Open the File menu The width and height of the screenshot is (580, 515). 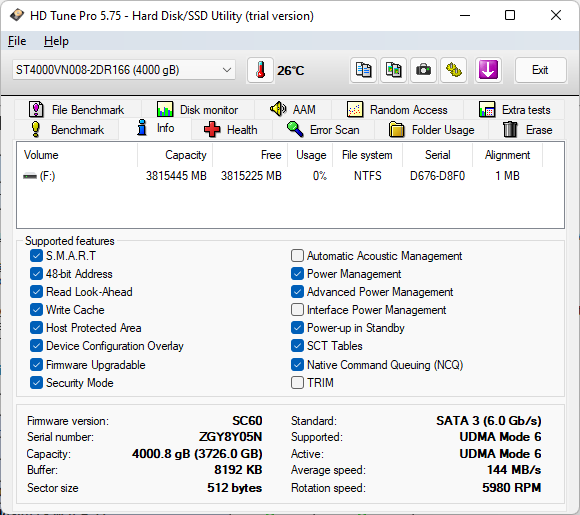[x=17, y=41]
